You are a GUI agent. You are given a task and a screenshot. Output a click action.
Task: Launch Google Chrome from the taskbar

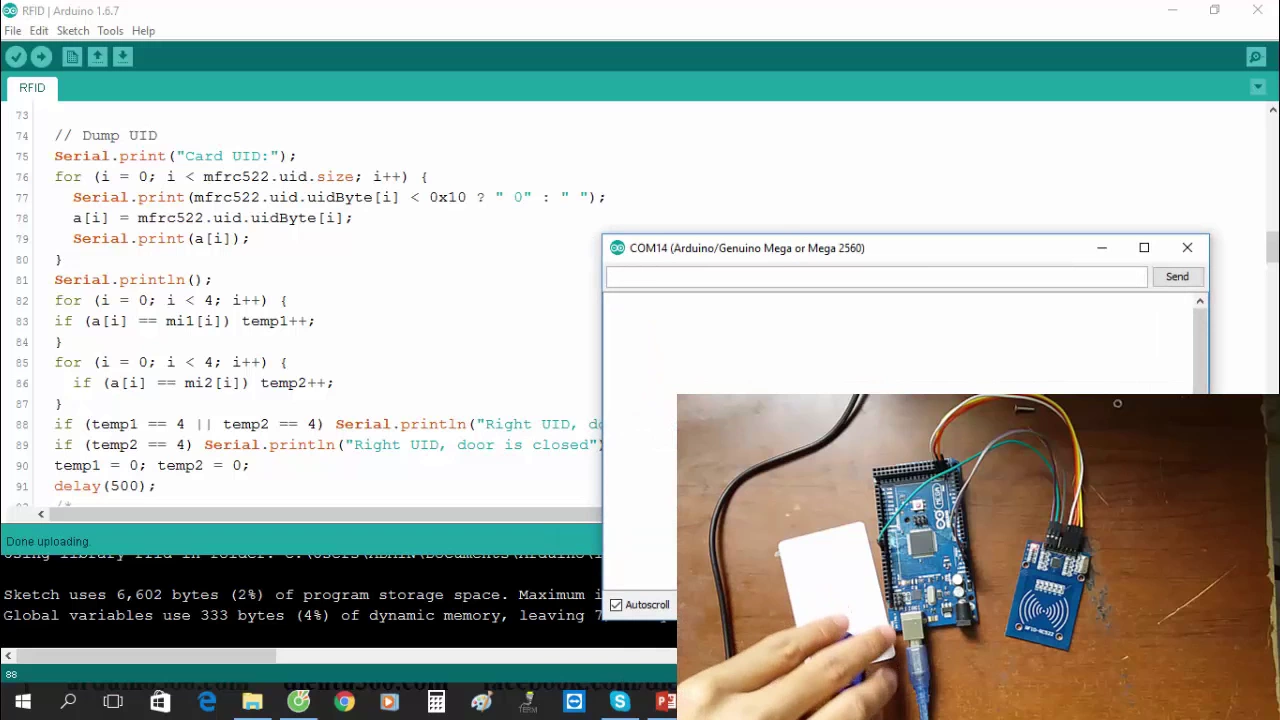(x=344, y=702)
